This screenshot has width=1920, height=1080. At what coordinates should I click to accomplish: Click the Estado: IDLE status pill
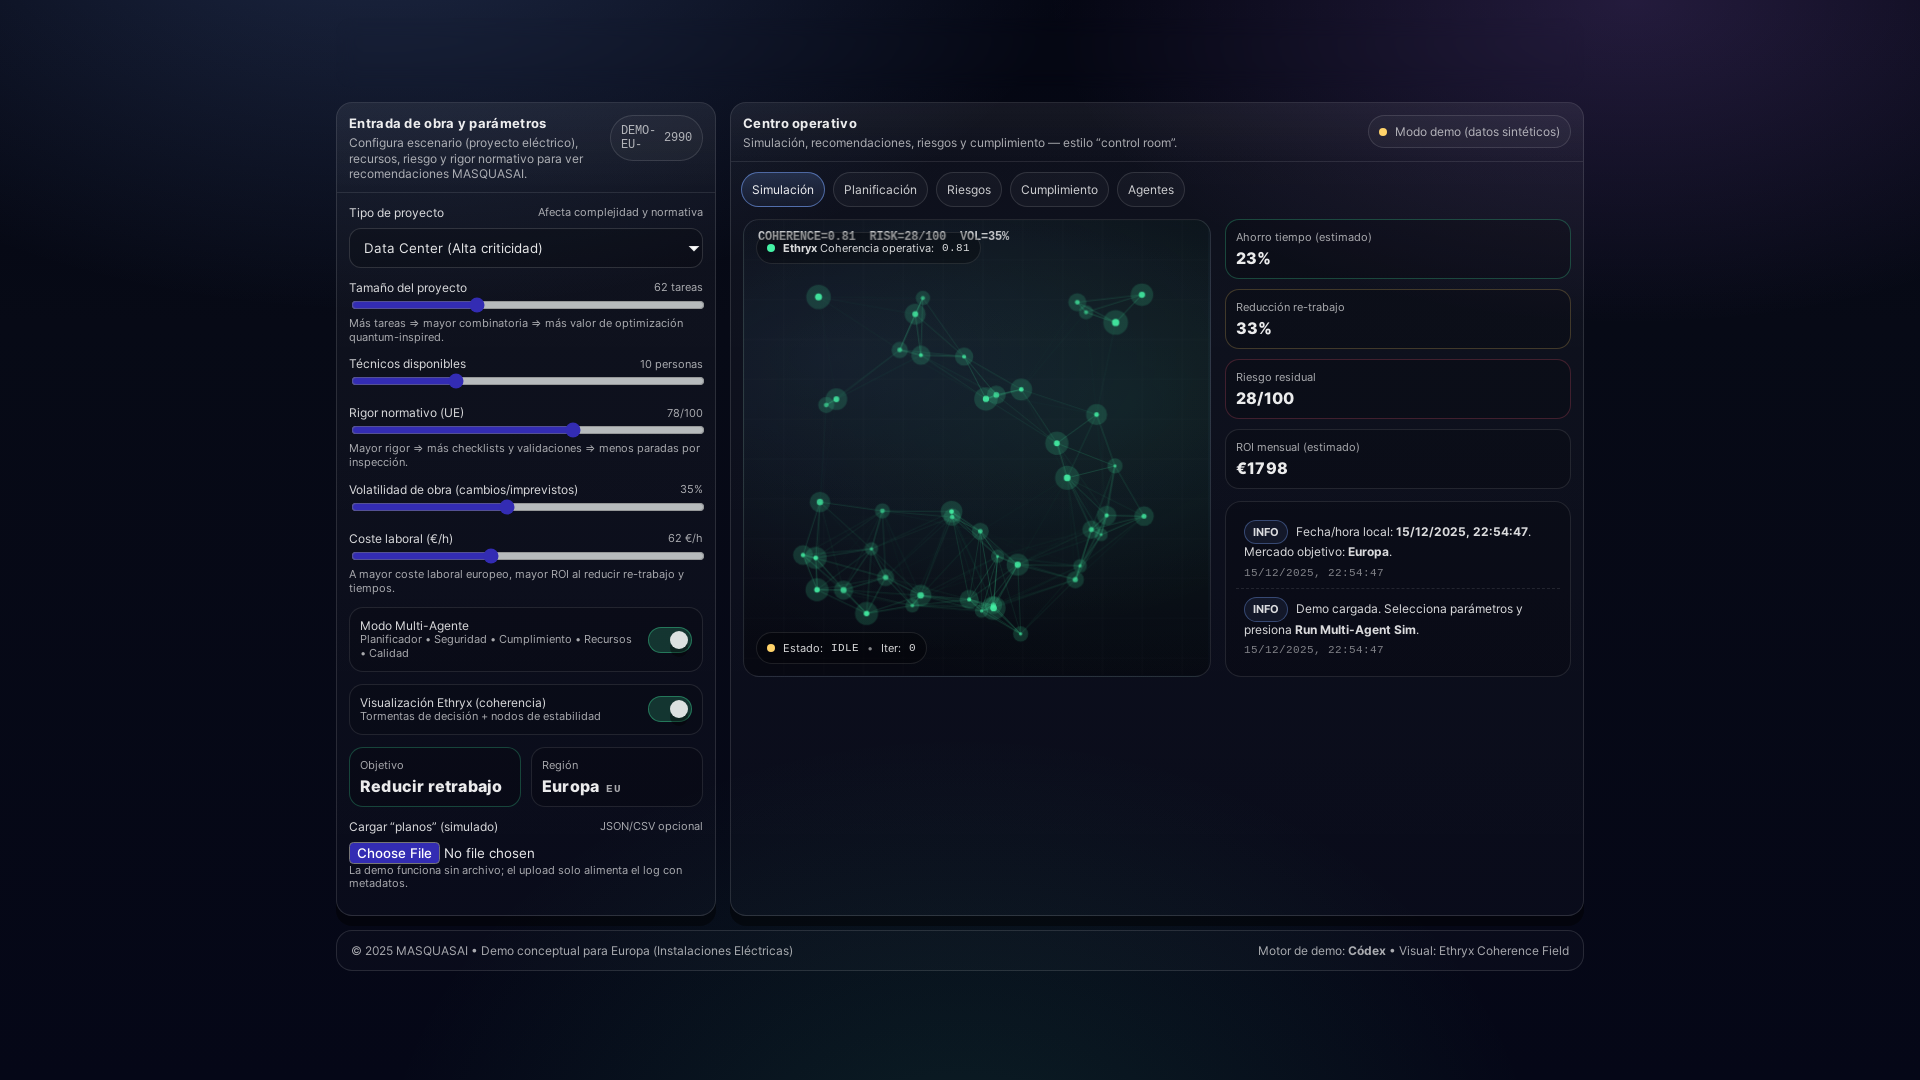coord(841,648)
